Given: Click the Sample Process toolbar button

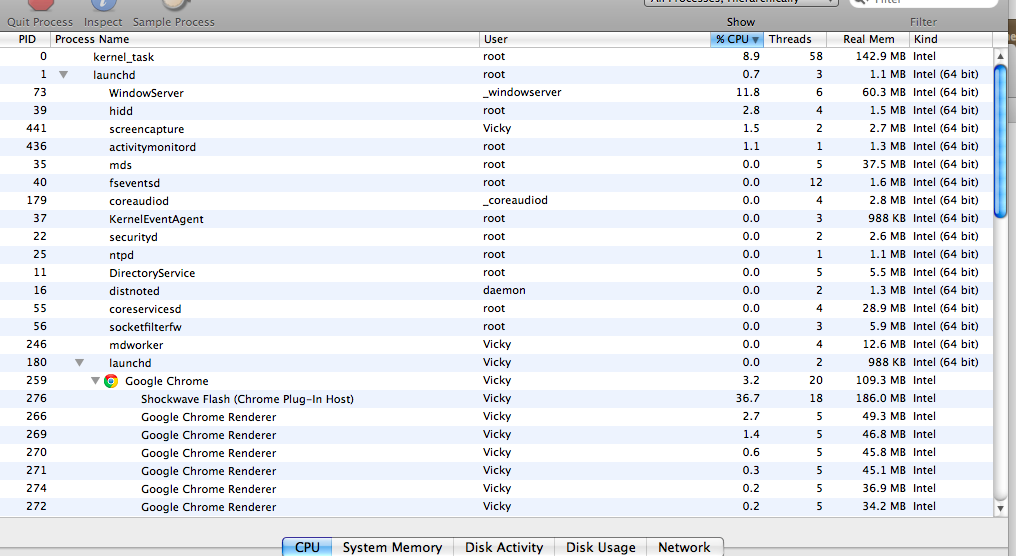Looking at the screenshot, I should tap(173, 14).
